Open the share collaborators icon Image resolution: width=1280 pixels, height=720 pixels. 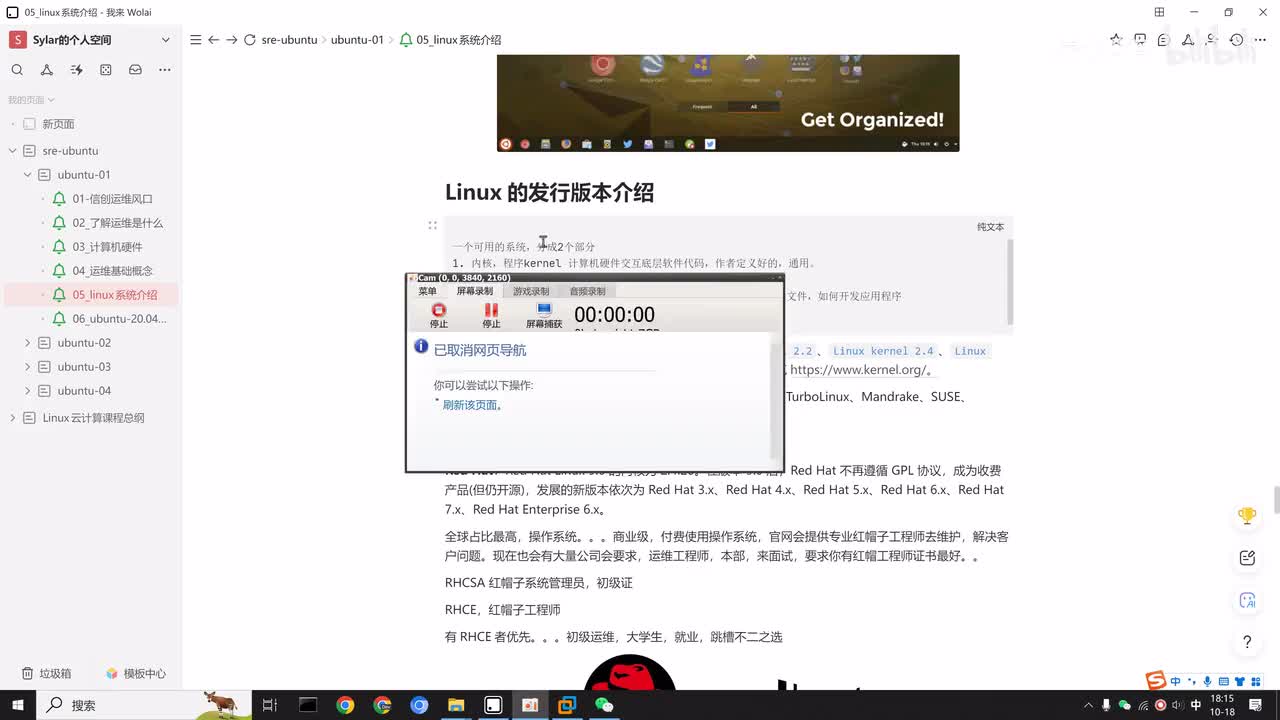coord(1212,40)
